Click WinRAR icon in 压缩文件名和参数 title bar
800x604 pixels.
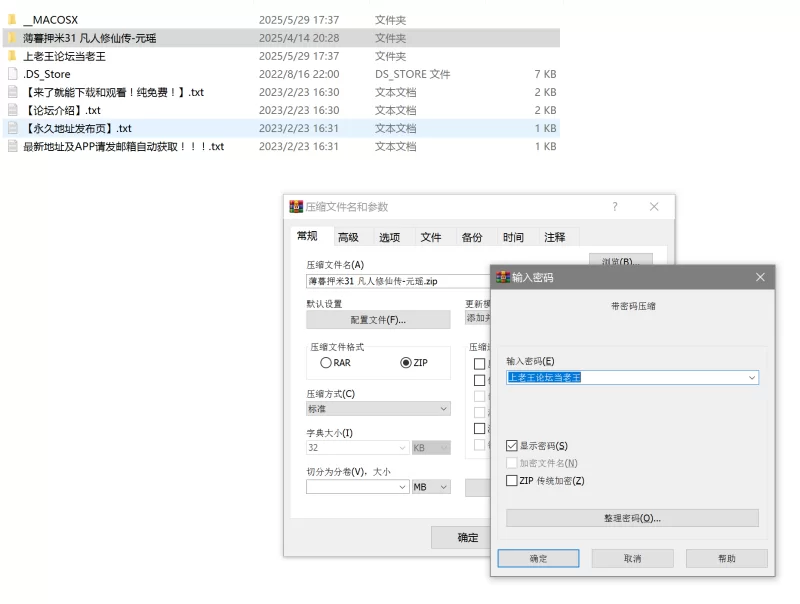296,207
